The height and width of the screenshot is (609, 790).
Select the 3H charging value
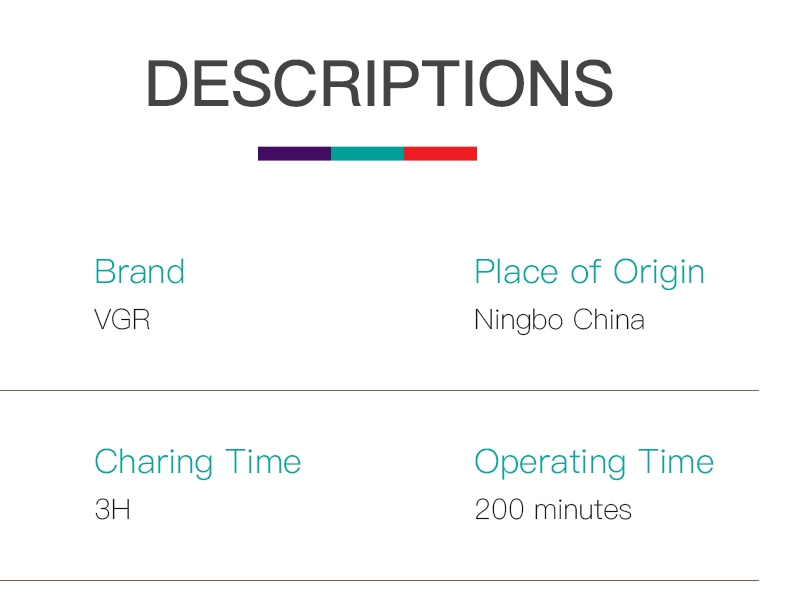click(x=112, y=511)
